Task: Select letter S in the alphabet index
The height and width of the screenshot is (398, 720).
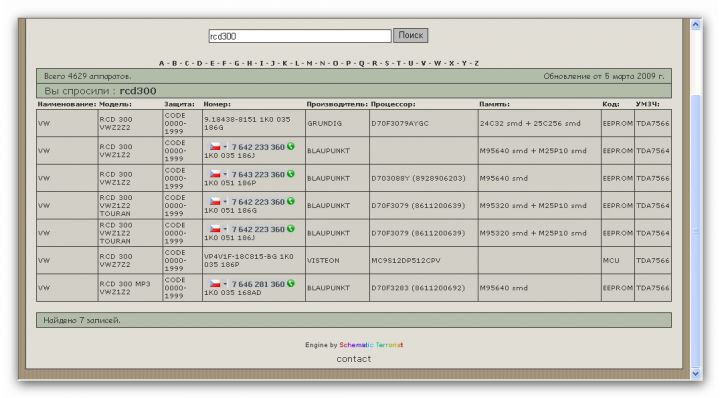Action: click(387, 63)
